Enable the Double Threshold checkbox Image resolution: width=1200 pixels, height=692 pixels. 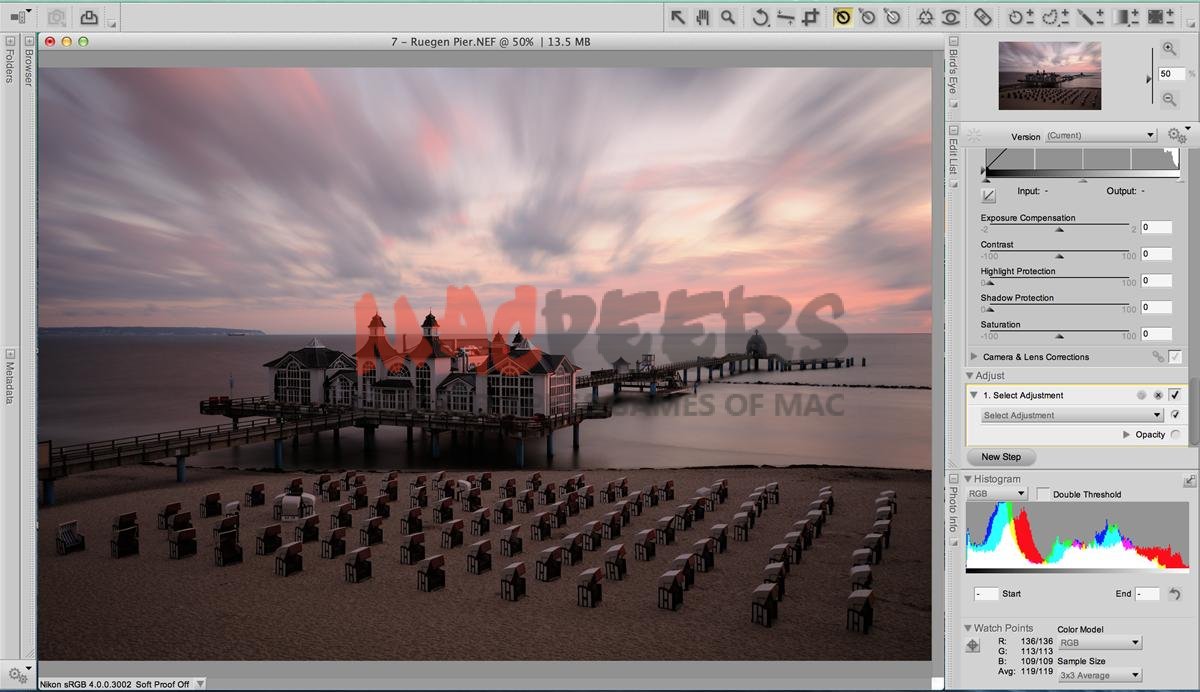(1043, 494)
